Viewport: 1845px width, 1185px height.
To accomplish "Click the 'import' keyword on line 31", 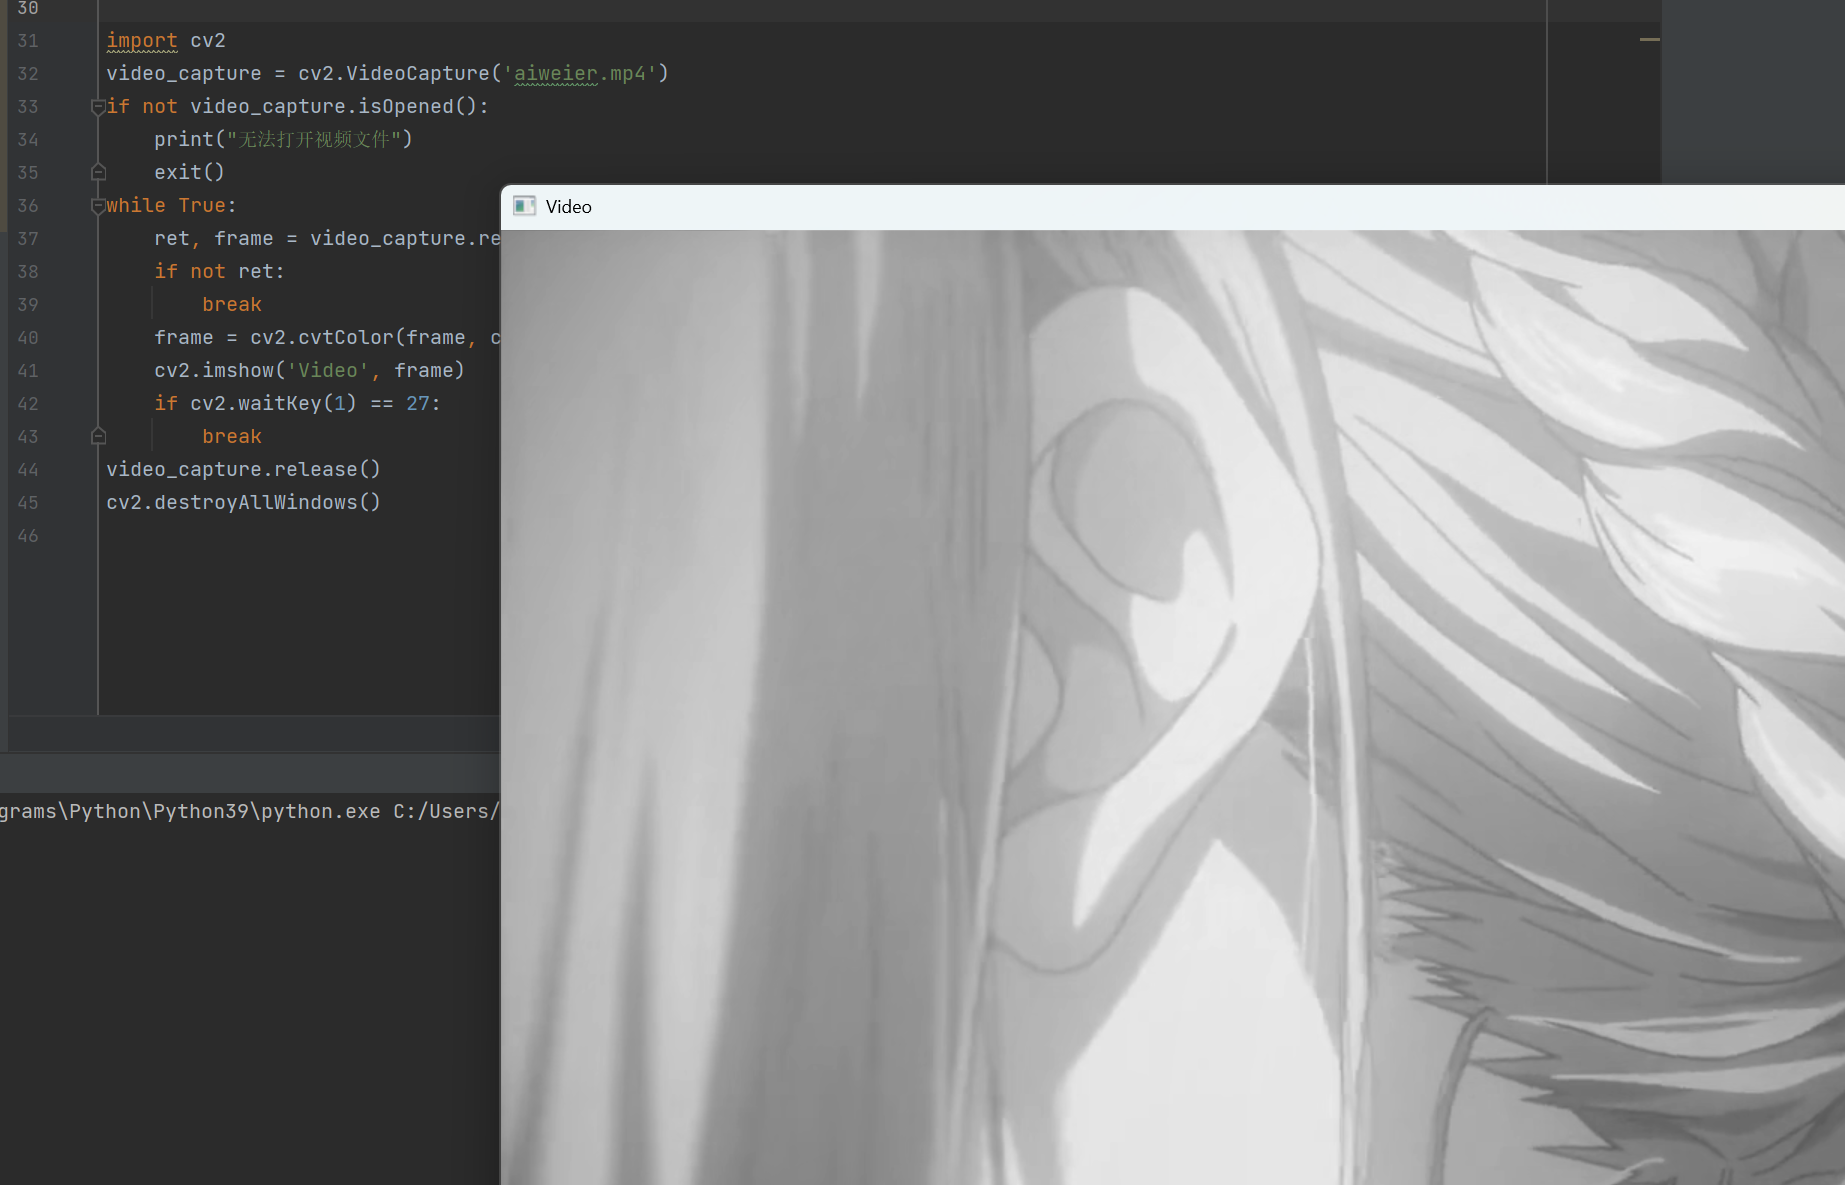I will coord(142,41).
